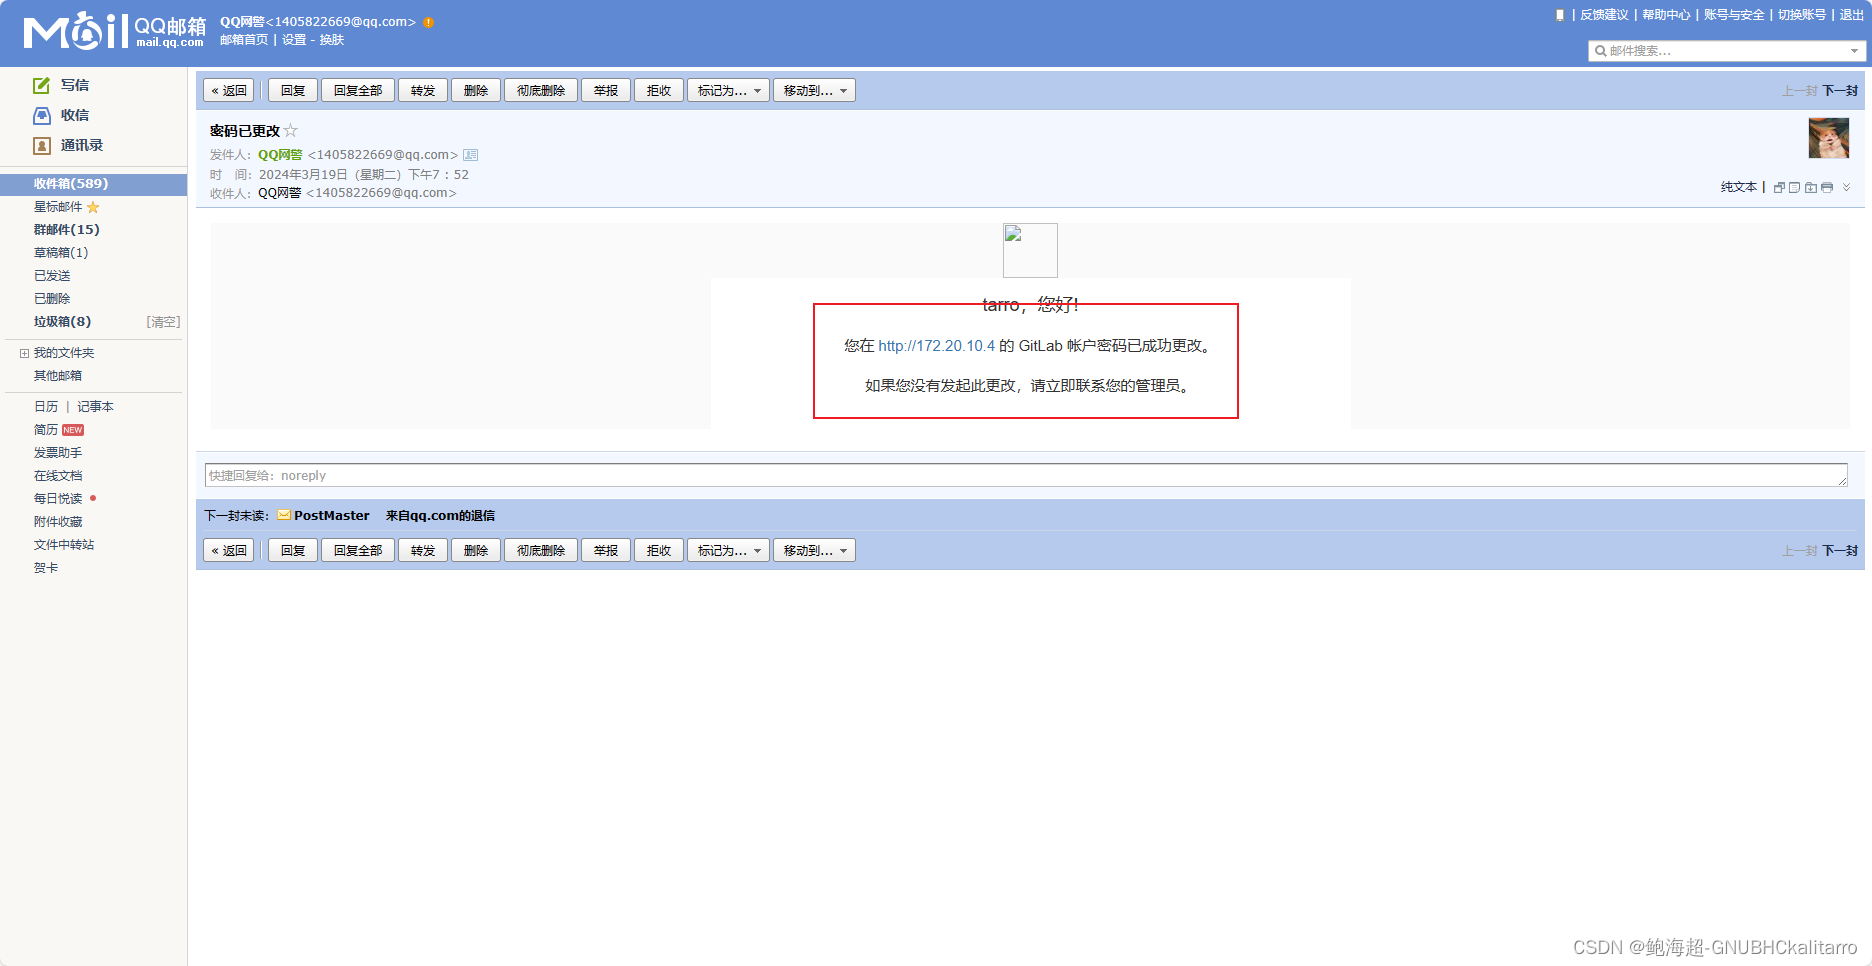Click 邮箱首页 link in header

244,40
